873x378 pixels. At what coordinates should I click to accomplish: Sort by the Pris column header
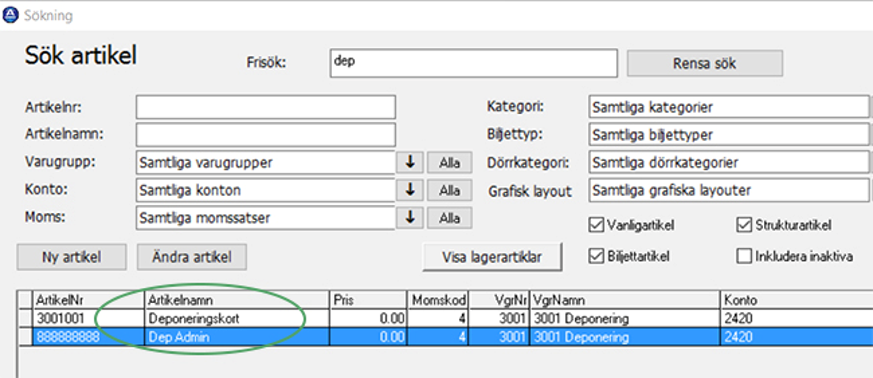coord(369,301)
